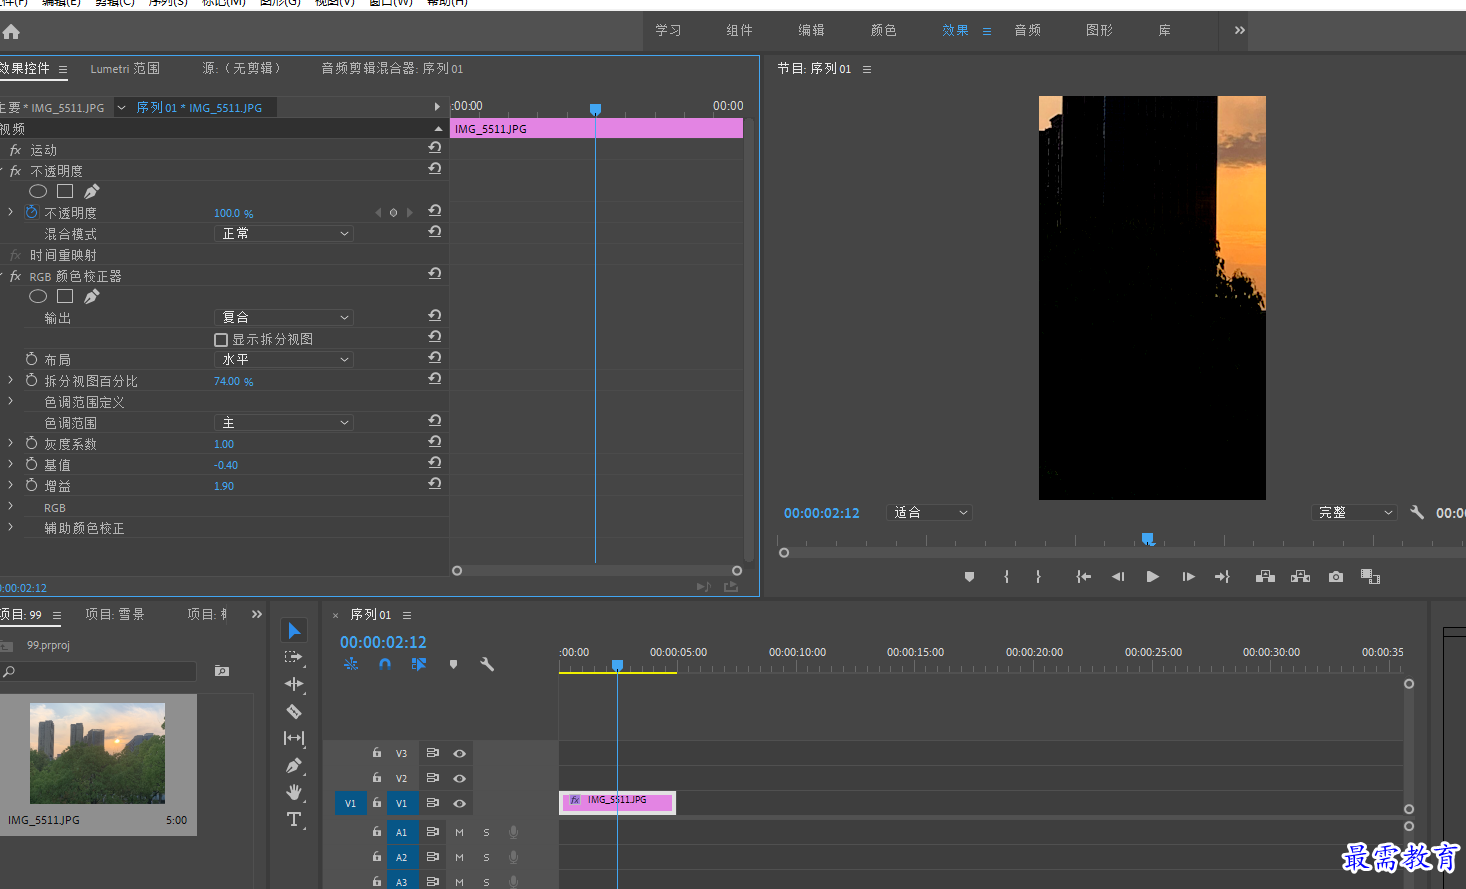Switch to the Learning (学习) workspace
Screen dimensions: 1466x889
[x=668, y=30]
